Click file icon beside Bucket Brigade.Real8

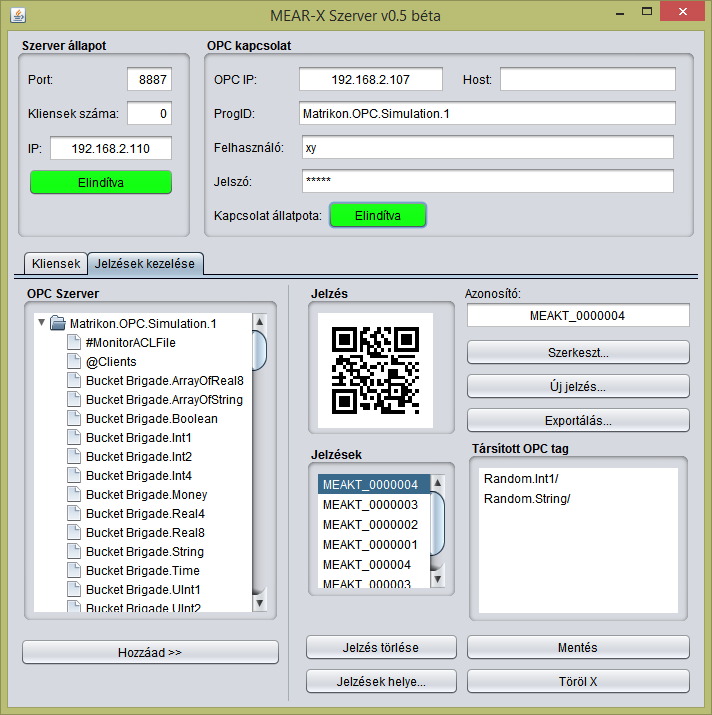click(74, 532)
